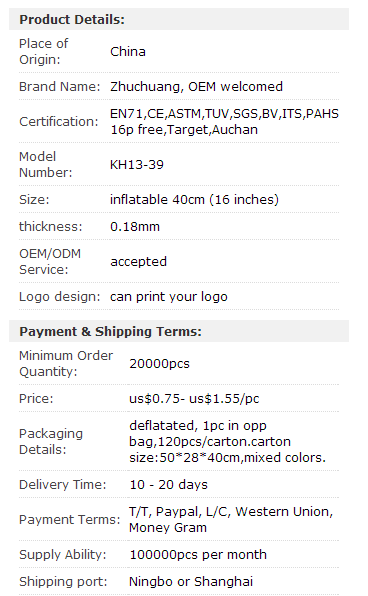Click the Certification label
This screenshot has height=596, width=368.
point(59,122)
